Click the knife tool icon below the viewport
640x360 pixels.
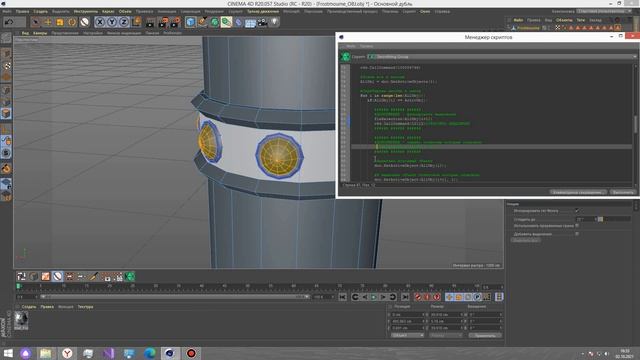click(94, 277)
